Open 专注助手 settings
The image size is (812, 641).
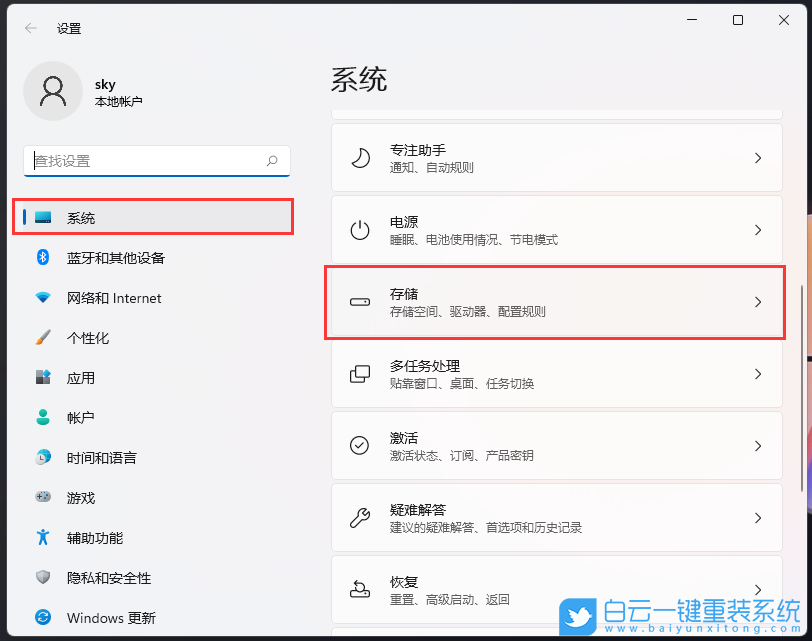click(x=555, y=158)
